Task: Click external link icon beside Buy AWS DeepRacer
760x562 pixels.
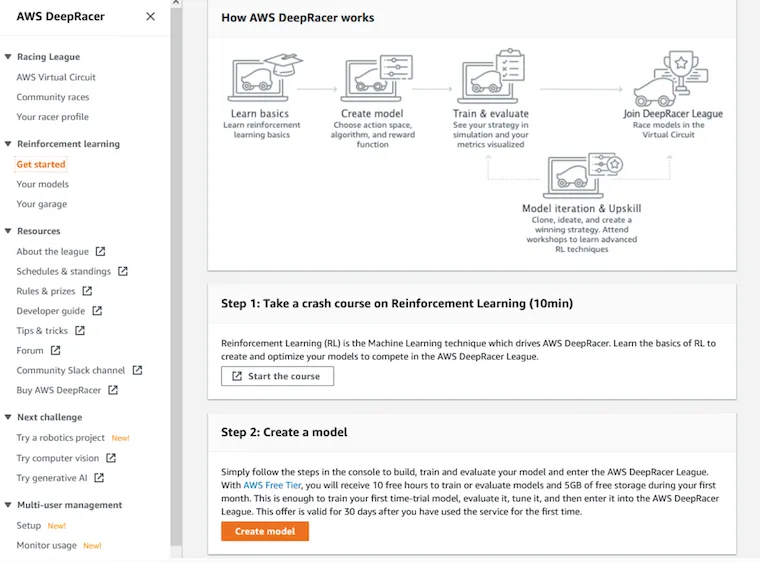Action: point(113,390)
